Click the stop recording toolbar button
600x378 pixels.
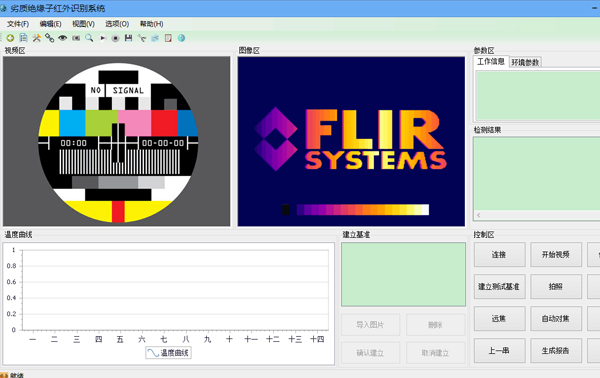coord(116,38)
